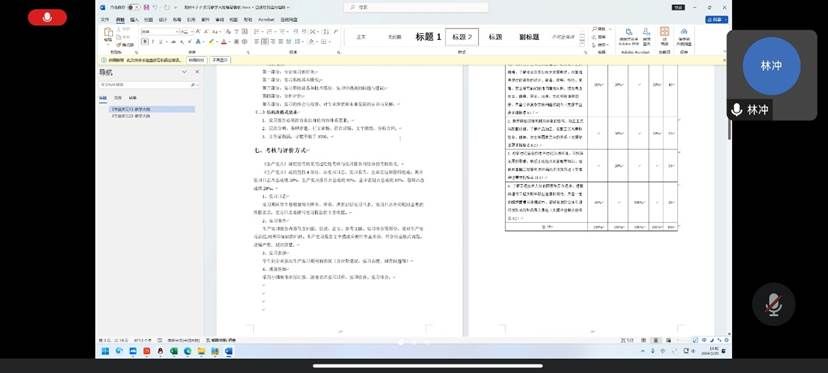
Task: Click the Word icon on the taskbar
Action: click(x=229, y=351)
